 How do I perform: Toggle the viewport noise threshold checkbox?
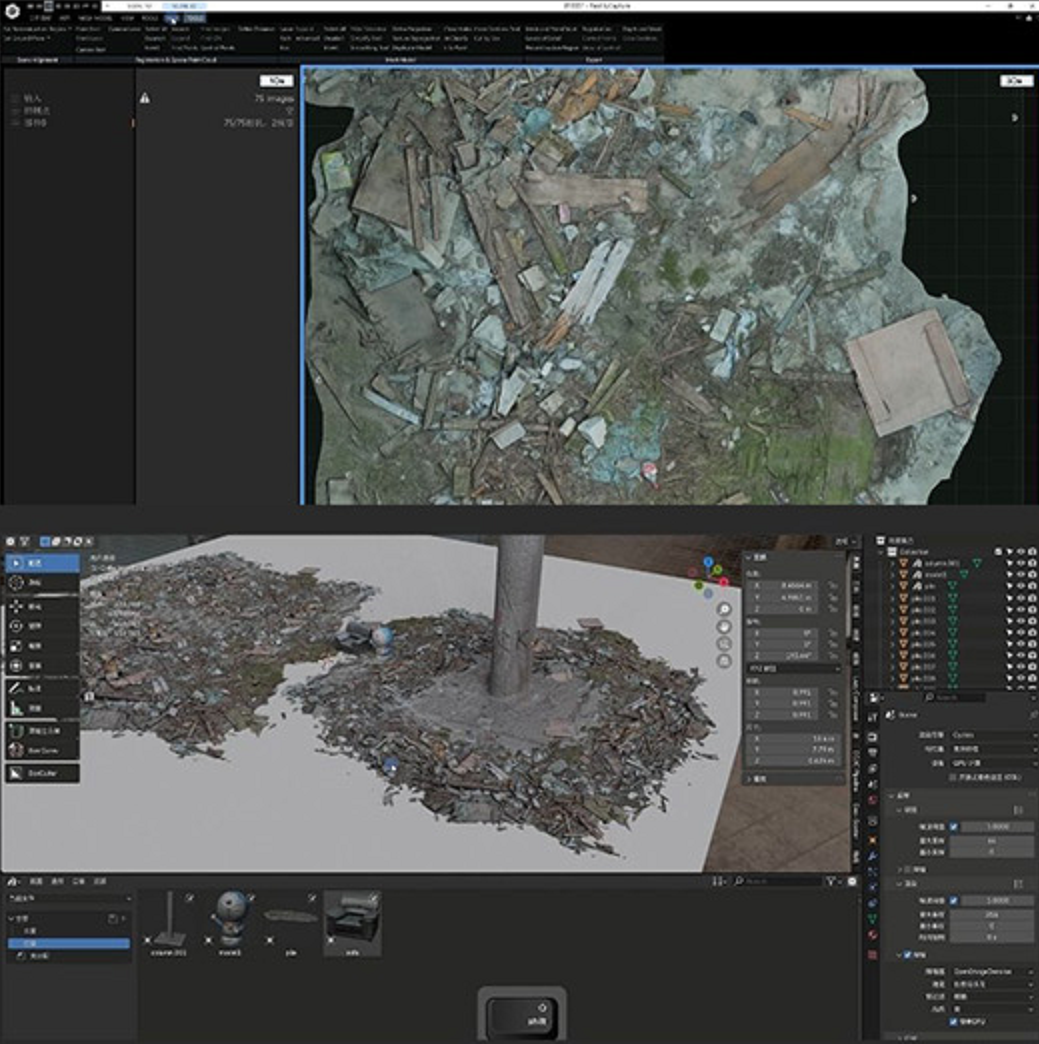pos(953,827)
